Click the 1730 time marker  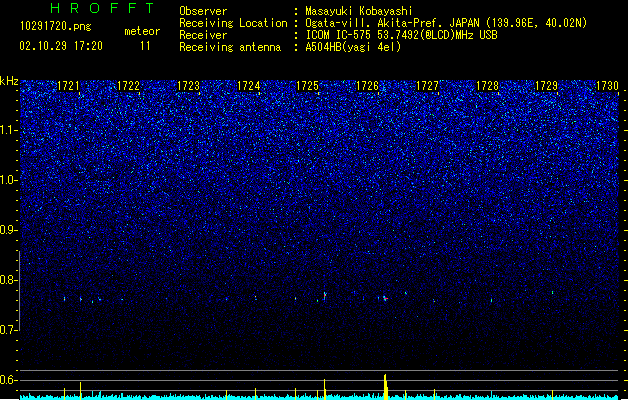pos(607,86)
